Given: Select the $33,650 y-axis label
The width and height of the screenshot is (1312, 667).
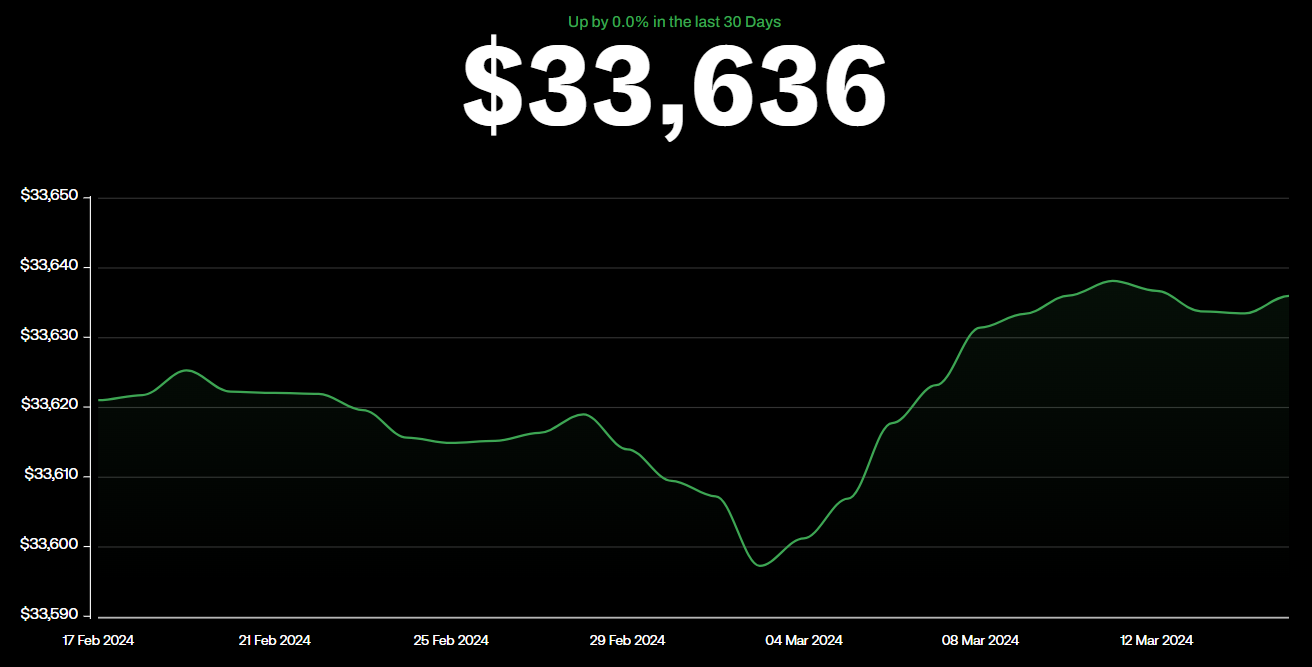Looking at the screenshot, I should coord(49,195).
